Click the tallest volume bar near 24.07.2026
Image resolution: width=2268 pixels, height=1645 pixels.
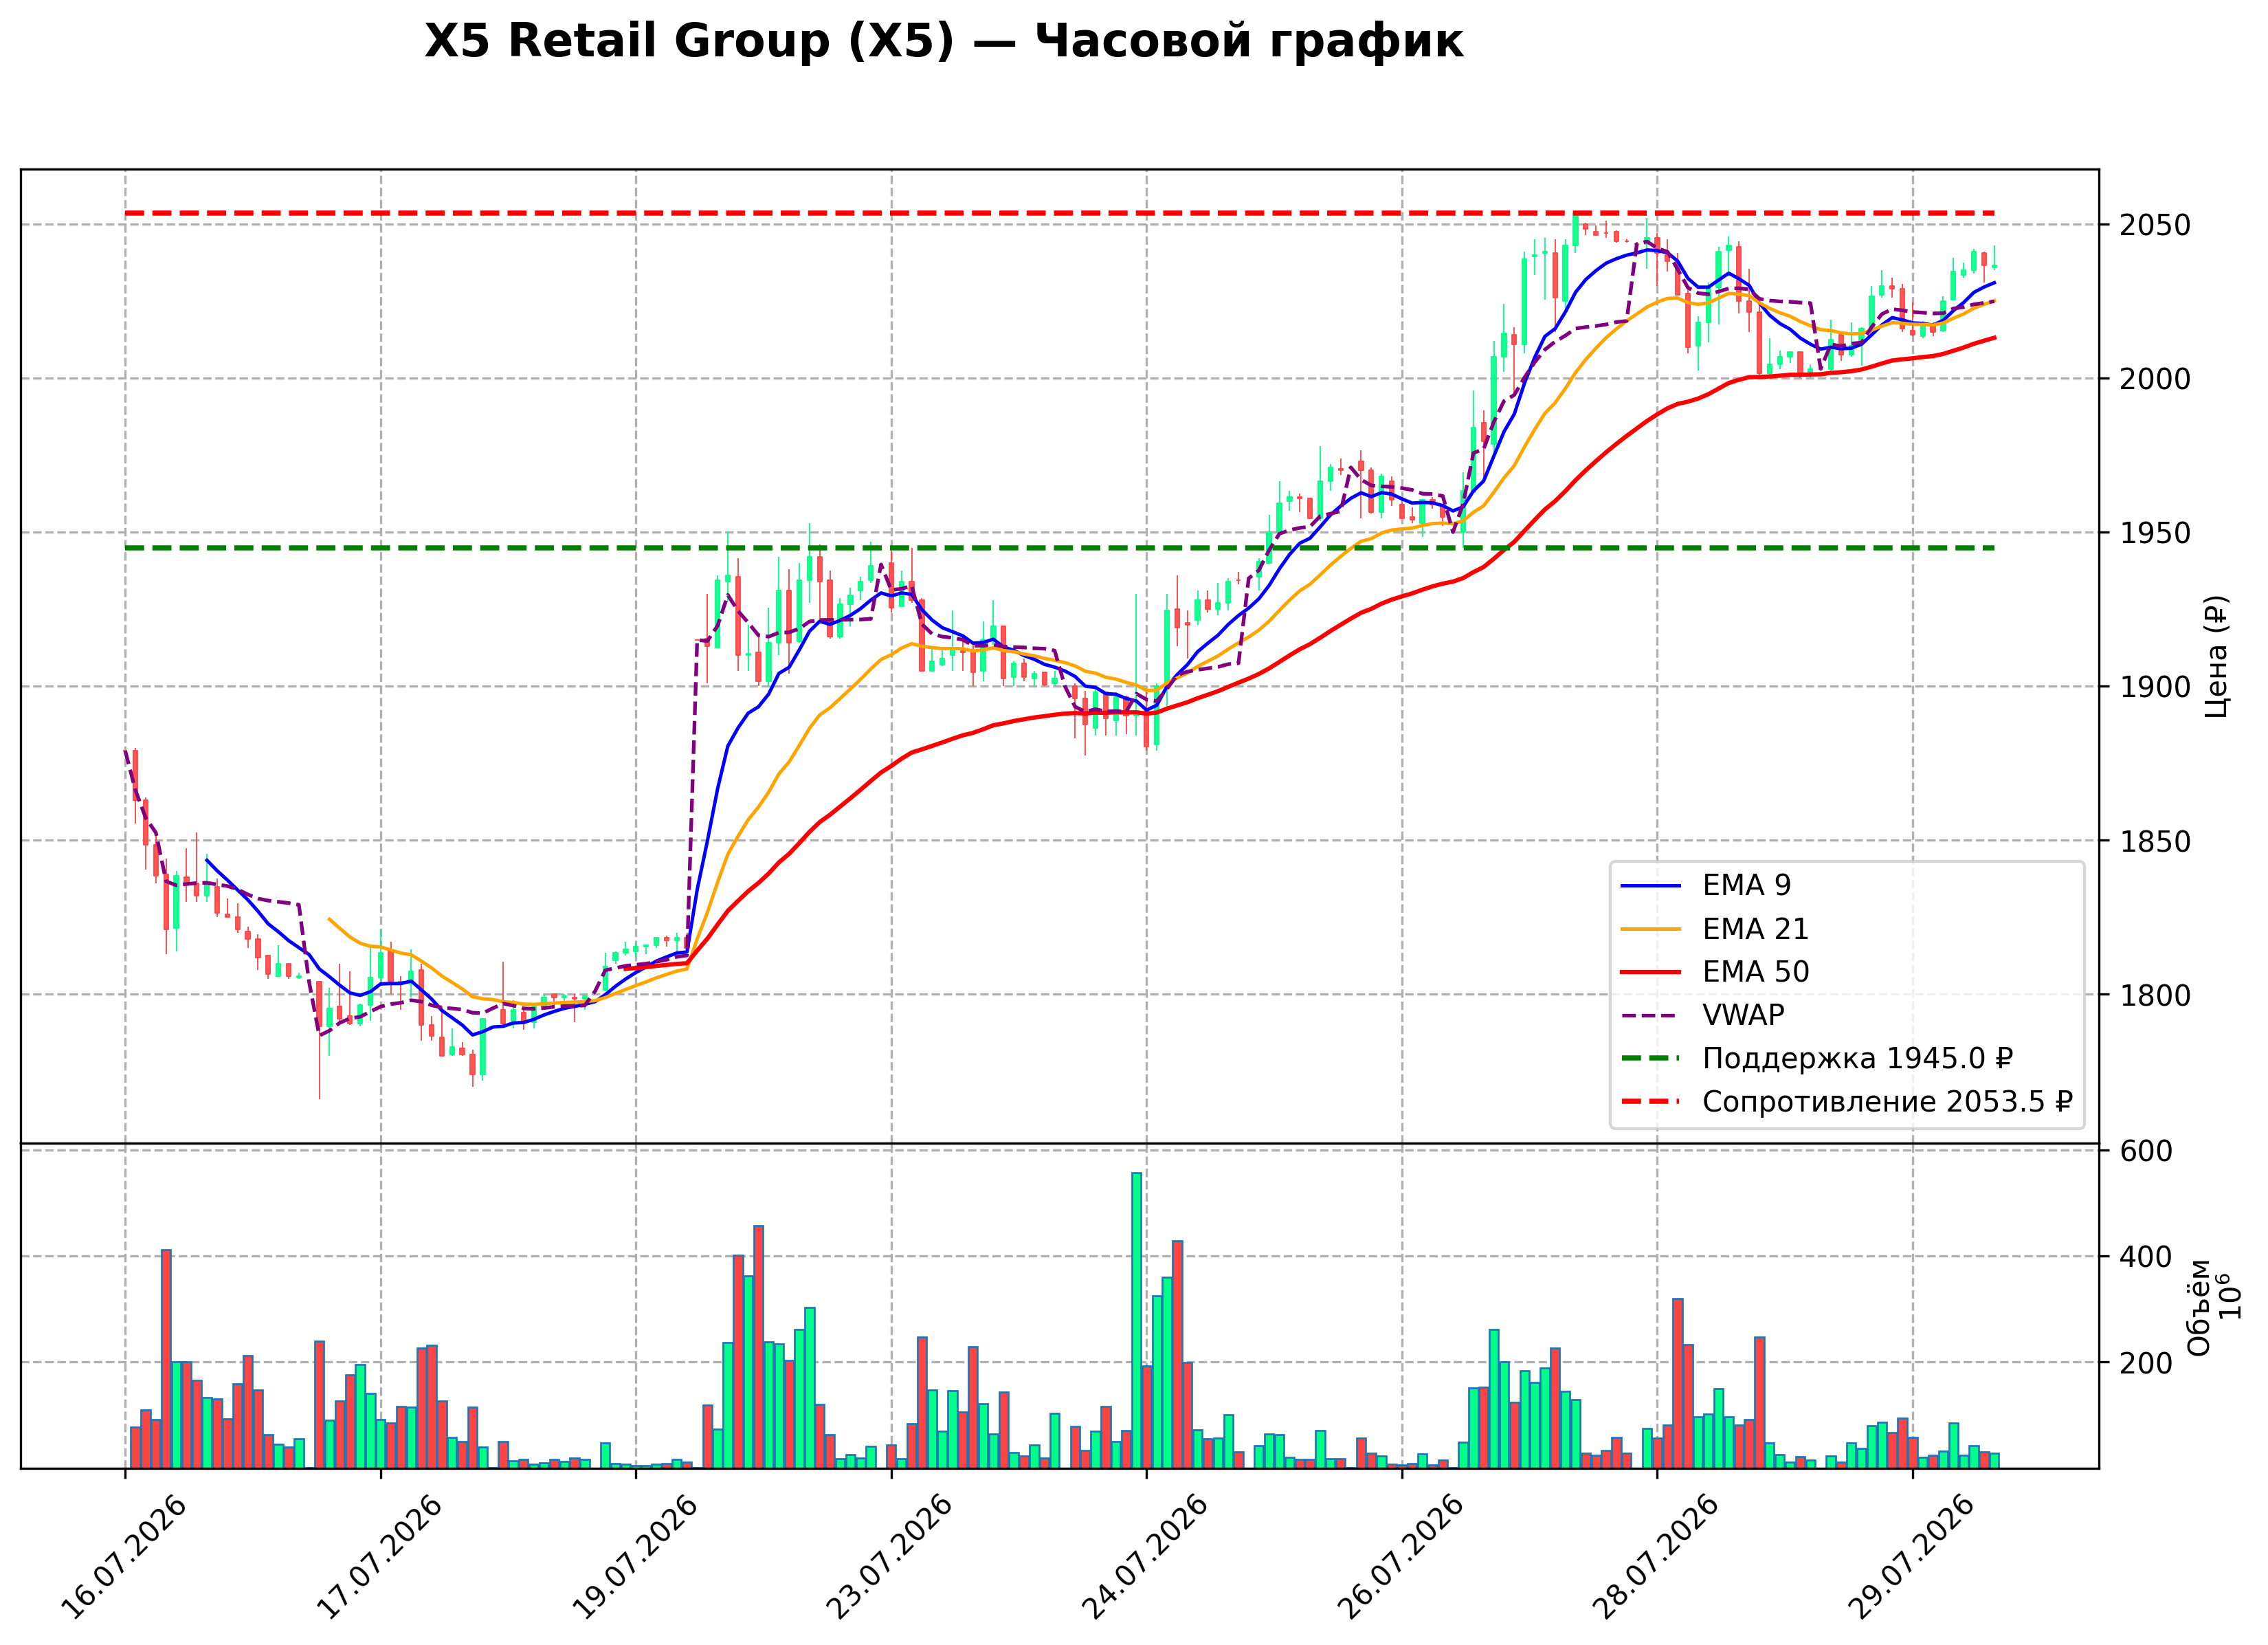click(1136, 1320)
